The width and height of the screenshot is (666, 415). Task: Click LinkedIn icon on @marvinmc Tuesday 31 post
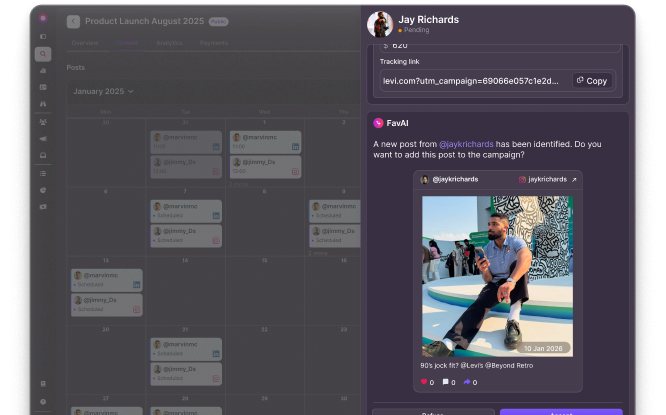tap(216, 147)
